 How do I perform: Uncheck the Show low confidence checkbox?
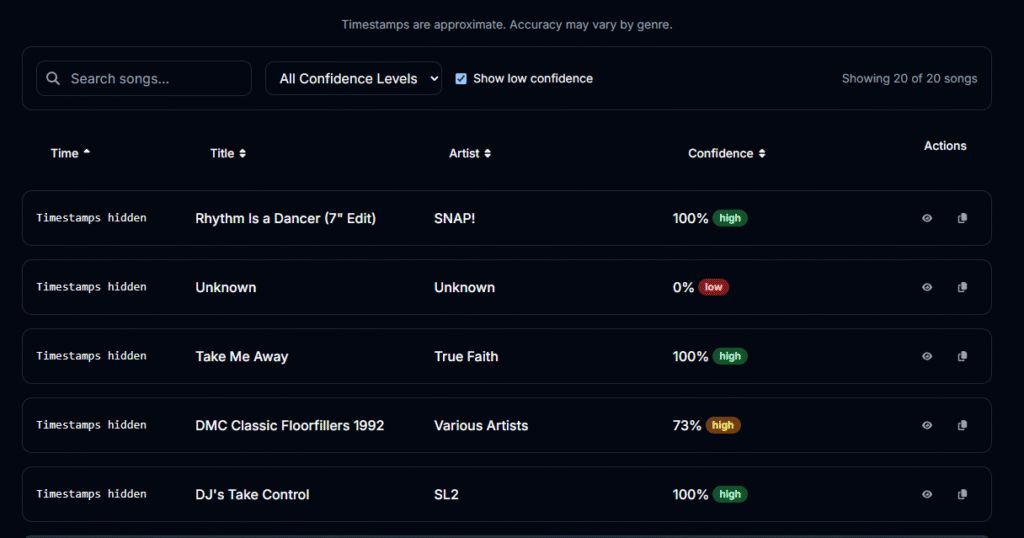(x=461, y=79)
